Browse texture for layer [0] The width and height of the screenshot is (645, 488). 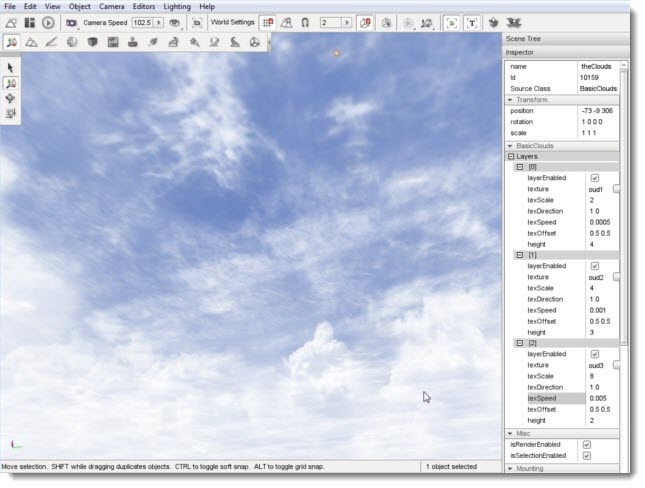[616, 189]
